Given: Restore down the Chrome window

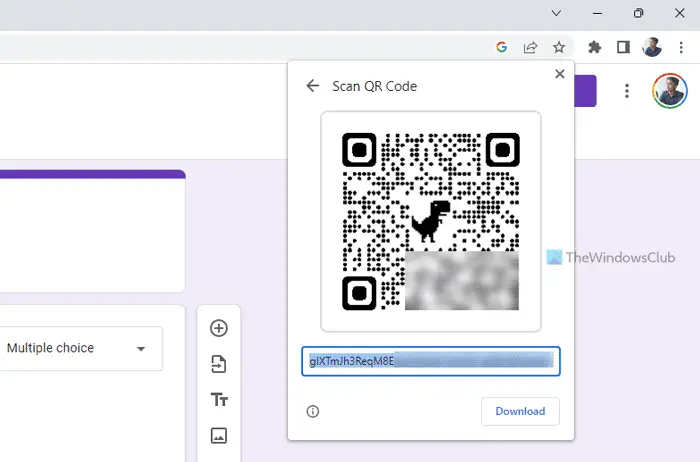Looking at the screenshot, I should click(638, 13).
